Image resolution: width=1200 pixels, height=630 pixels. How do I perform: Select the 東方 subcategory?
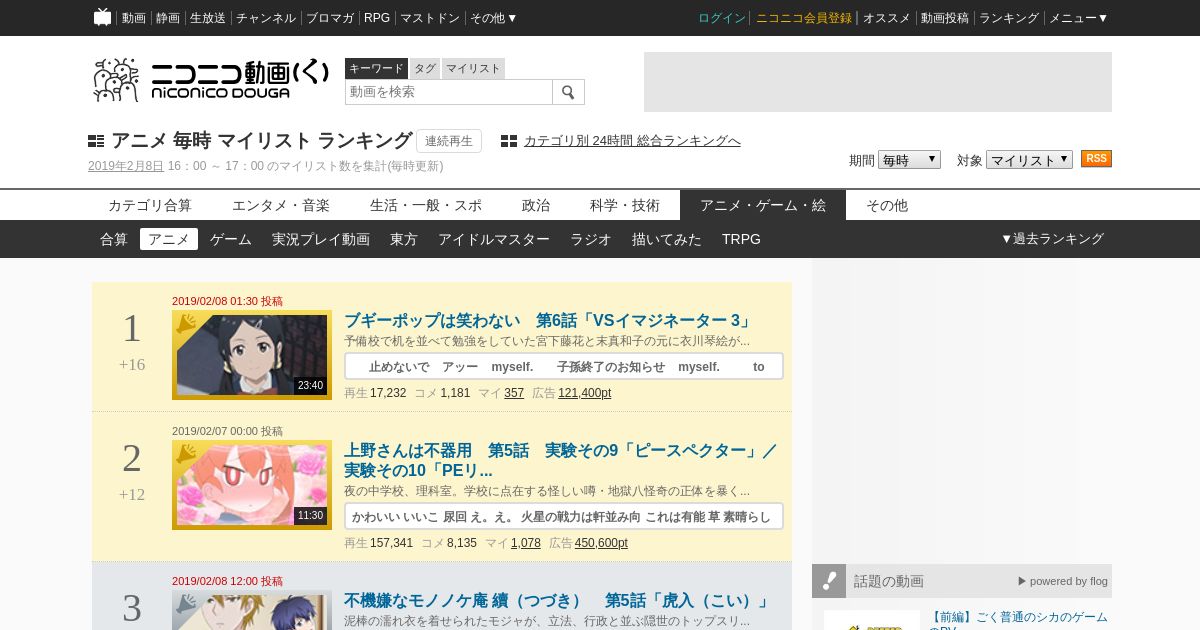pos(404,239)
